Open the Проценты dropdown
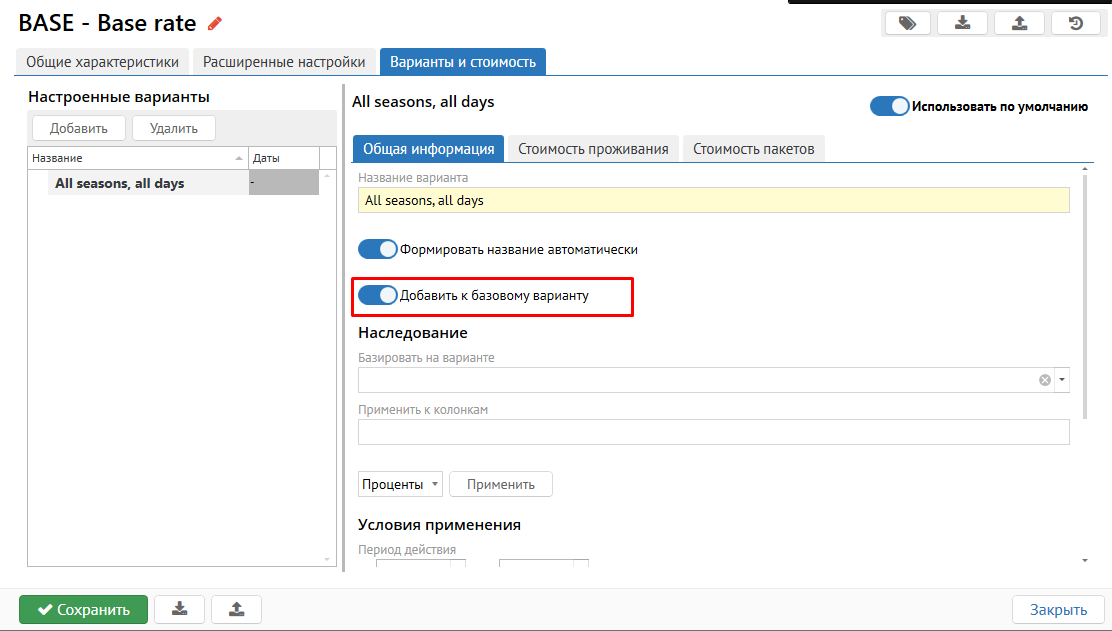Screen dimensions: 1112x631 click(x=400, y=484)
